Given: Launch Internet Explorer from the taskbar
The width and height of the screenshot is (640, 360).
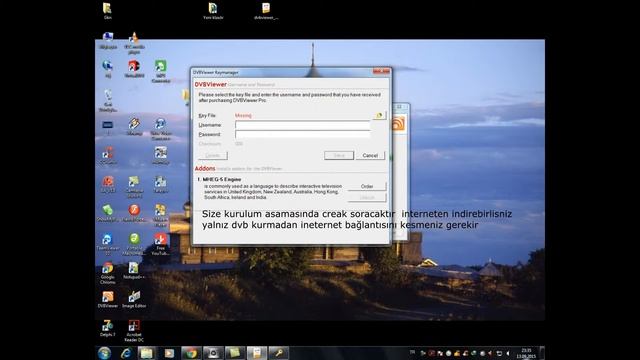Looking at the screenshot, I should click(x=126, y=353).
